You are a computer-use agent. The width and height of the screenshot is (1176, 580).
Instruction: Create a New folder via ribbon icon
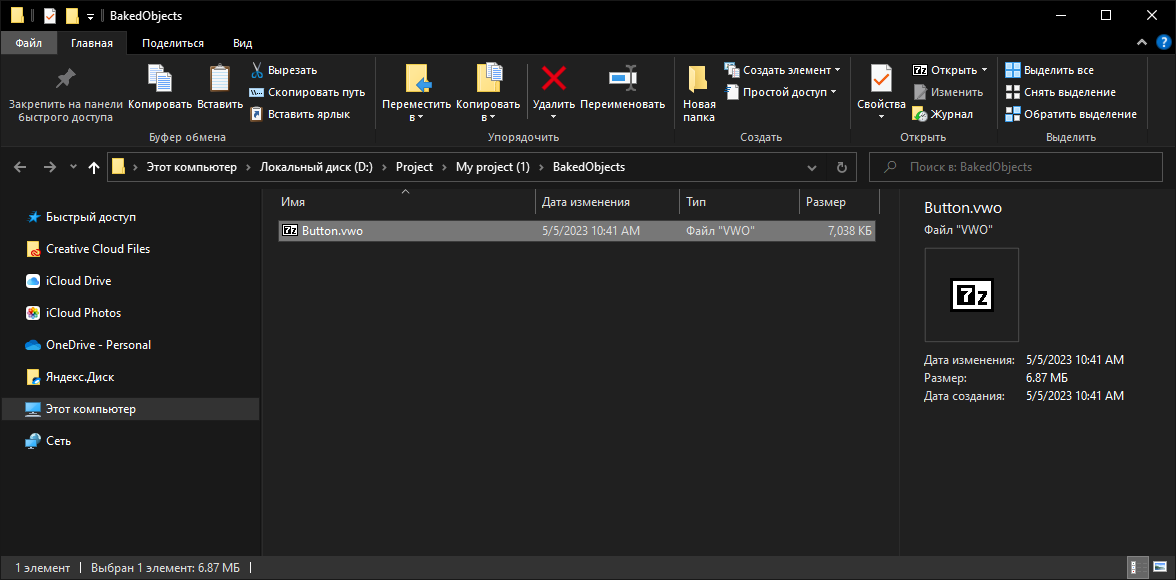pos(699,79)
